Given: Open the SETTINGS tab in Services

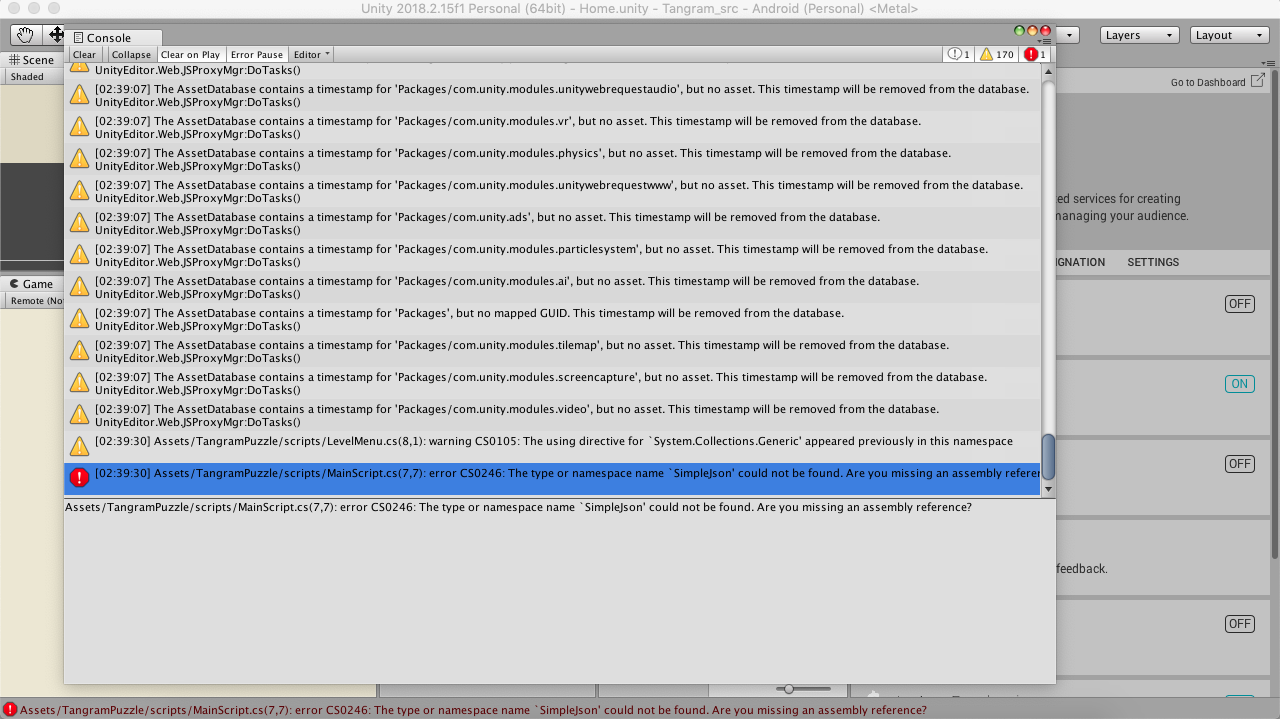Looking at the screenshot, I should [x=1153, y=262].
